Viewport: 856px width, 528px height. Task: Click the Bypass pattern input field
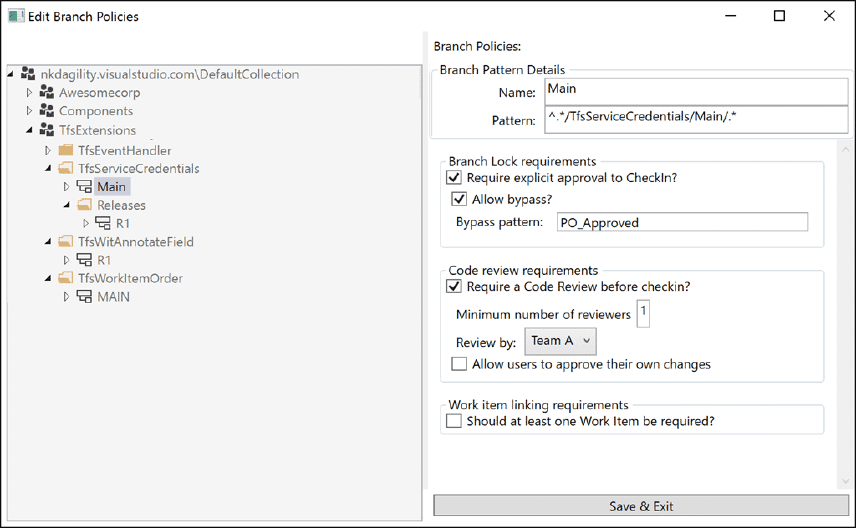click(x=682, y=222)
